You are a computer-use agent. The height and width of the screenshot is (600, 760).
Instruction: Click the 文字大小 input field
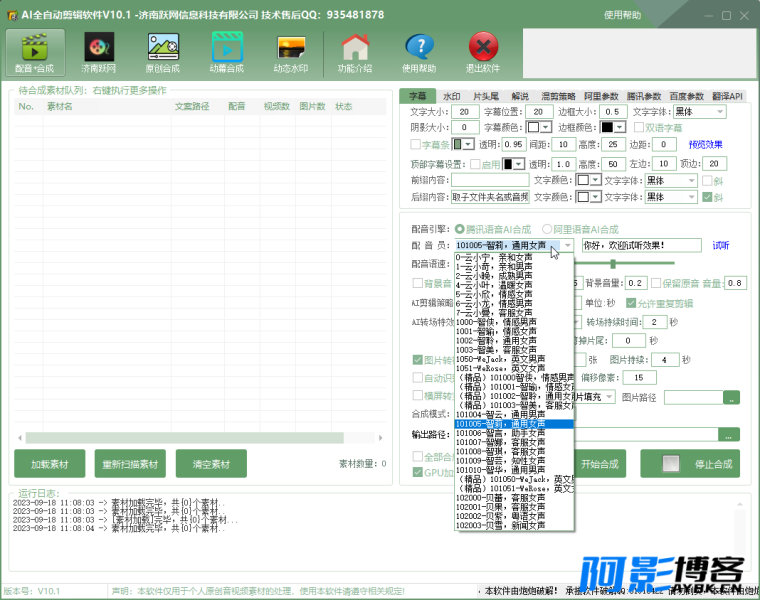[465, 112]
